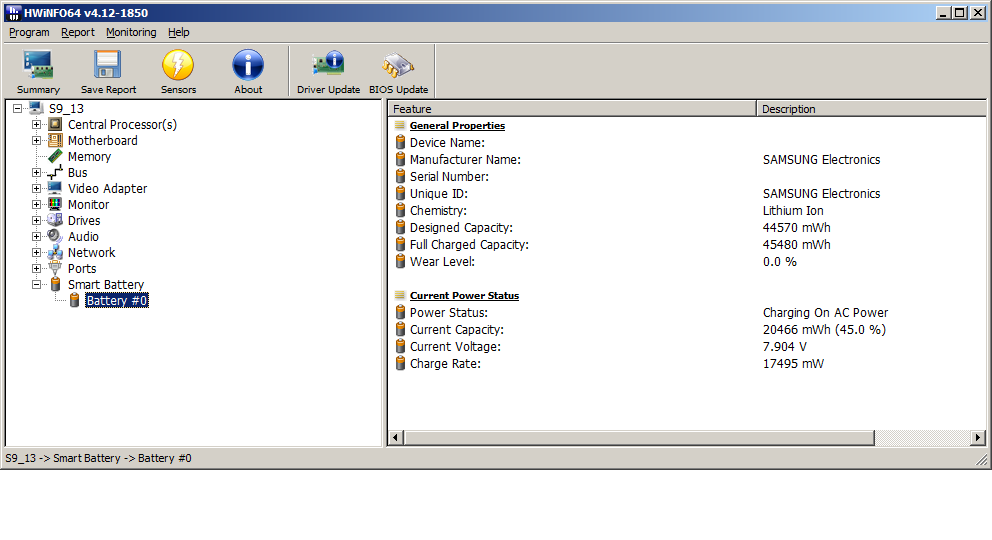The image size is (992, 540).
Task: Click the Charging On AC Power value
Action: (825, 312)
